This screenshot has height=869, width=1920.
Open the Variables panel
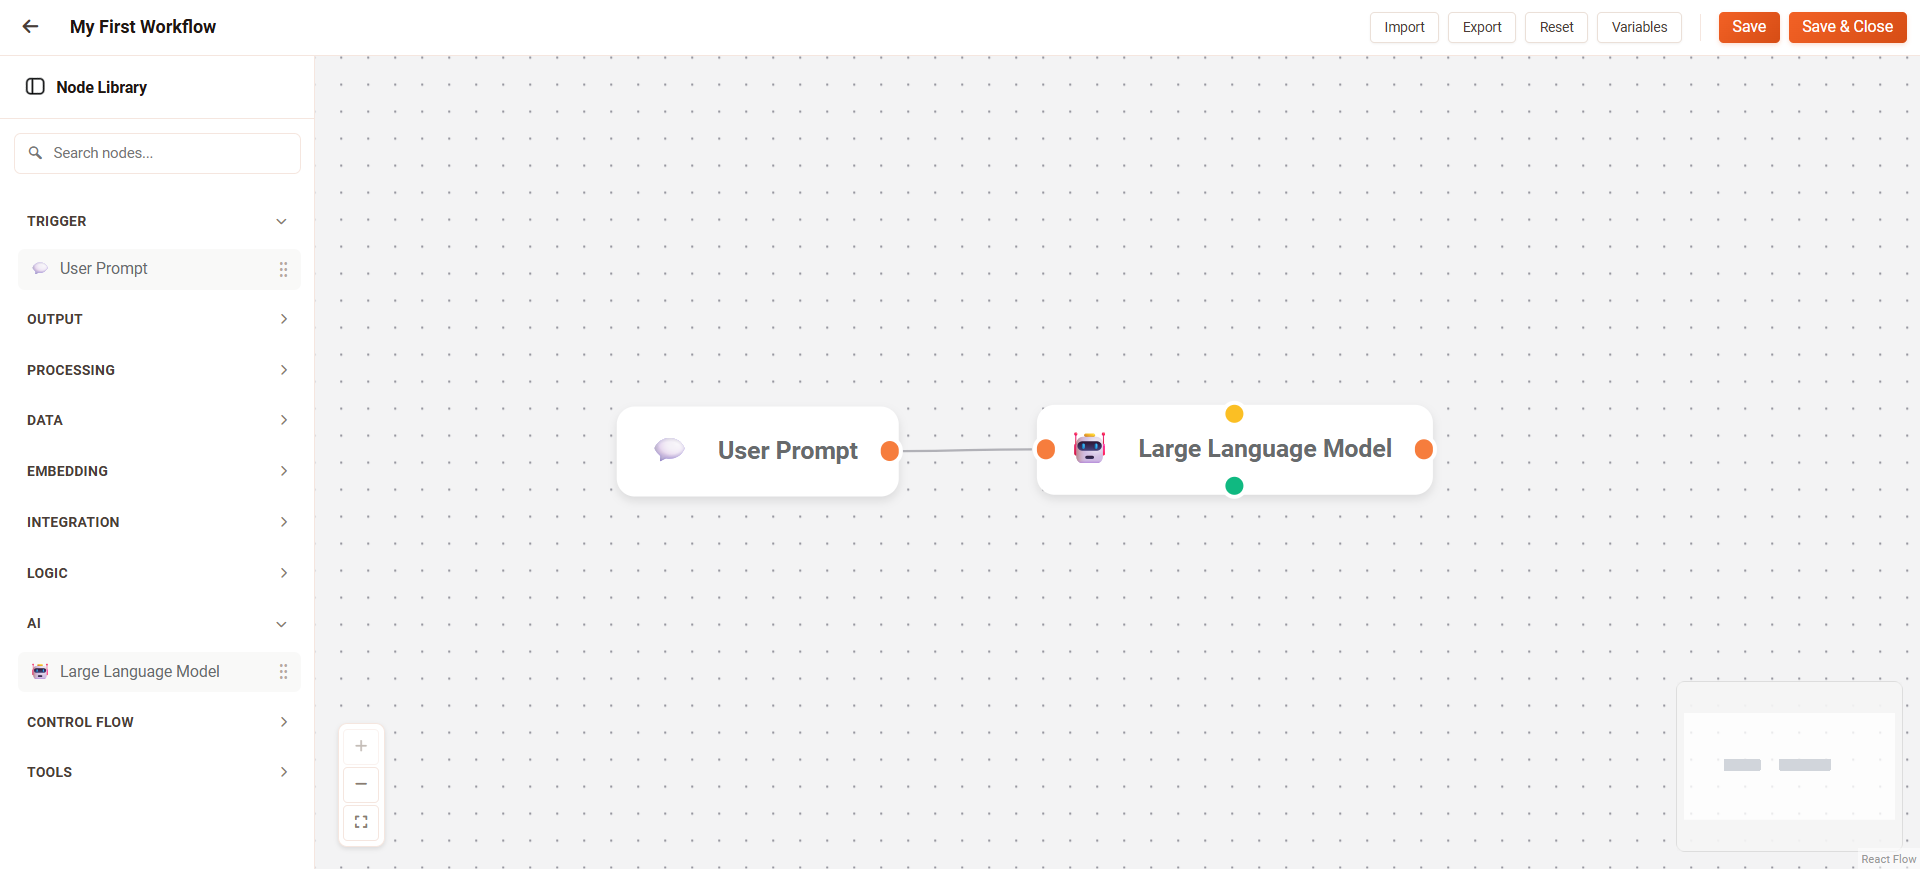click(1638, 27)
